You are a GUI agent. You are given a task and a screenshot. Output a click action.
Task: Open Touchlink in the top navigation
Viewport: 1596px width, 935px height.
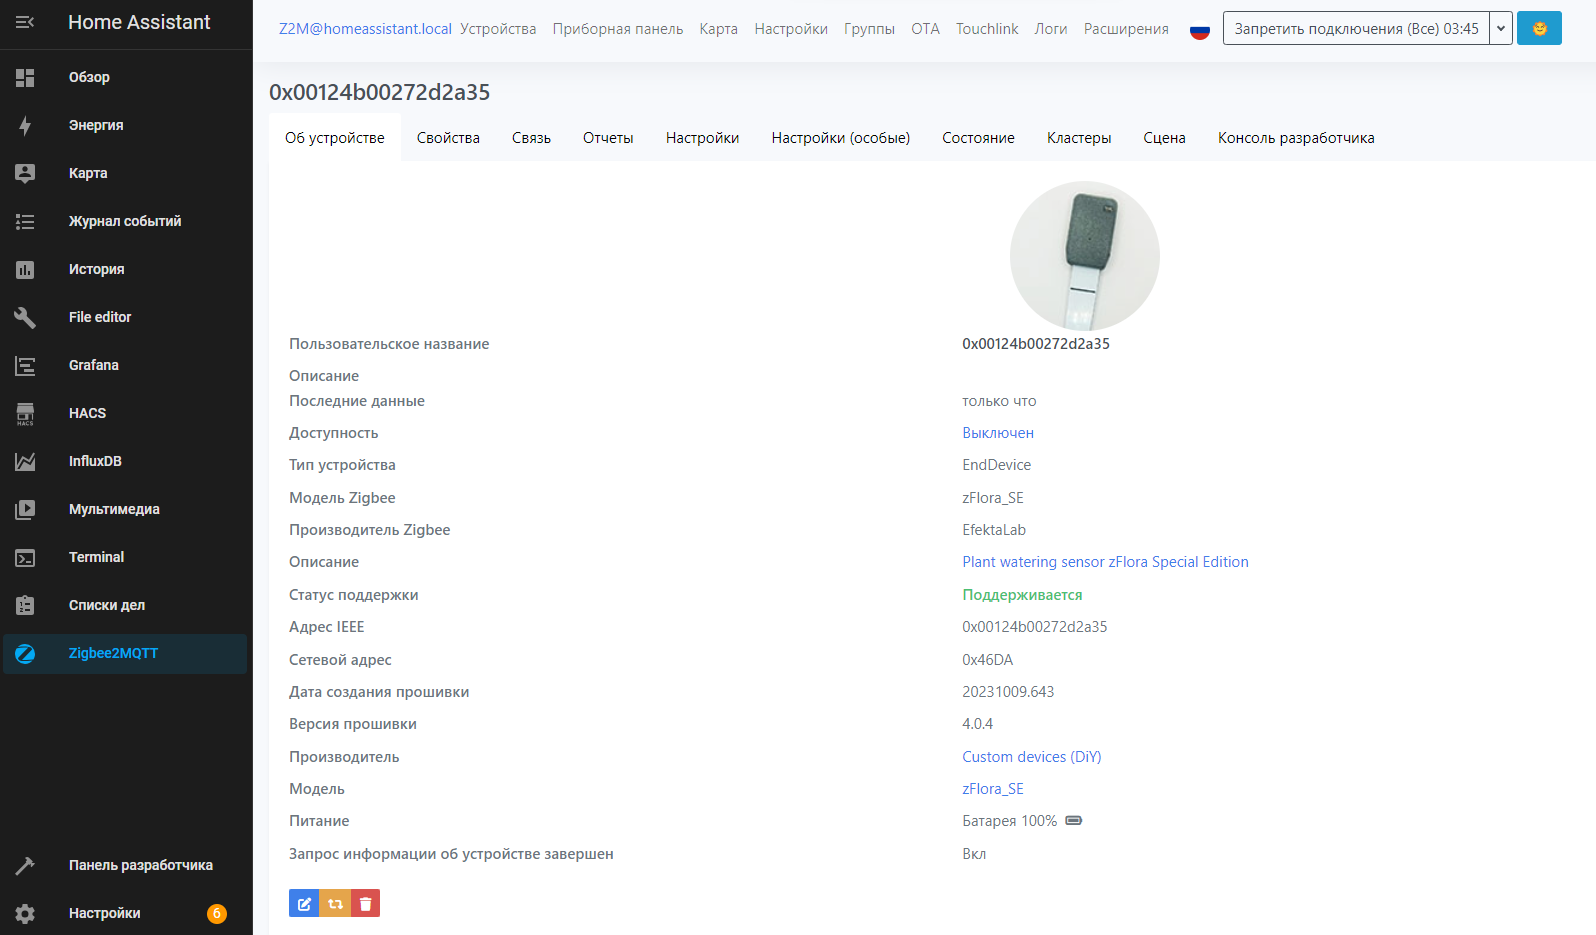tap(986, 29)
